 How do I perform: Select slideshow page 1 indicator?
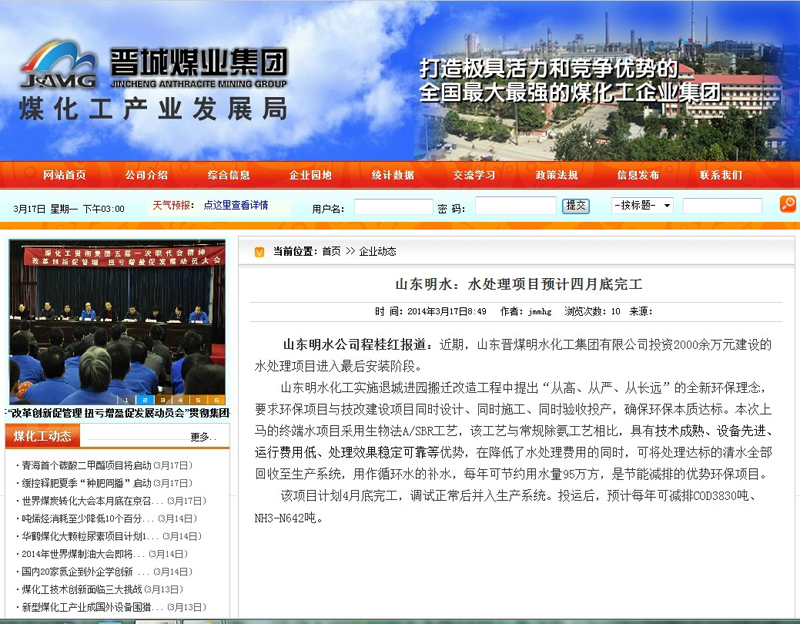tap(127, 400)
